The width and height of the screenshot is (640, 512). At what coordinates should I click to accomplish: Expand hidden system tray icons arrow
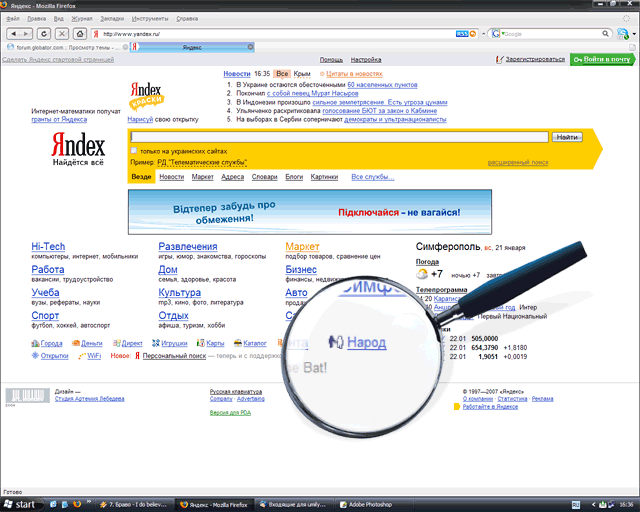(x=593, y=505)
